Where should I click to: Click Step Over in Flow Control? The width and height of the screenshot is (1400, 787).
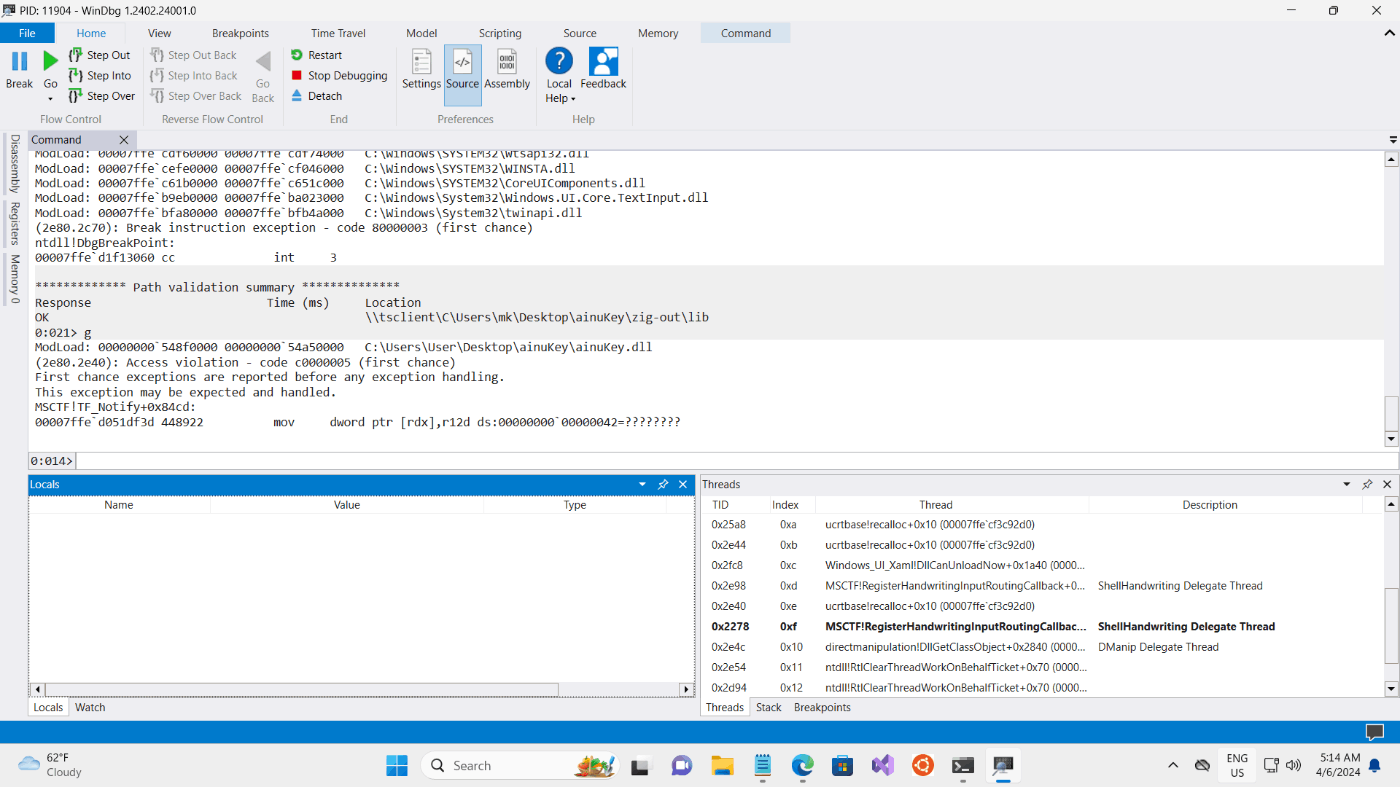pos(101,96)
